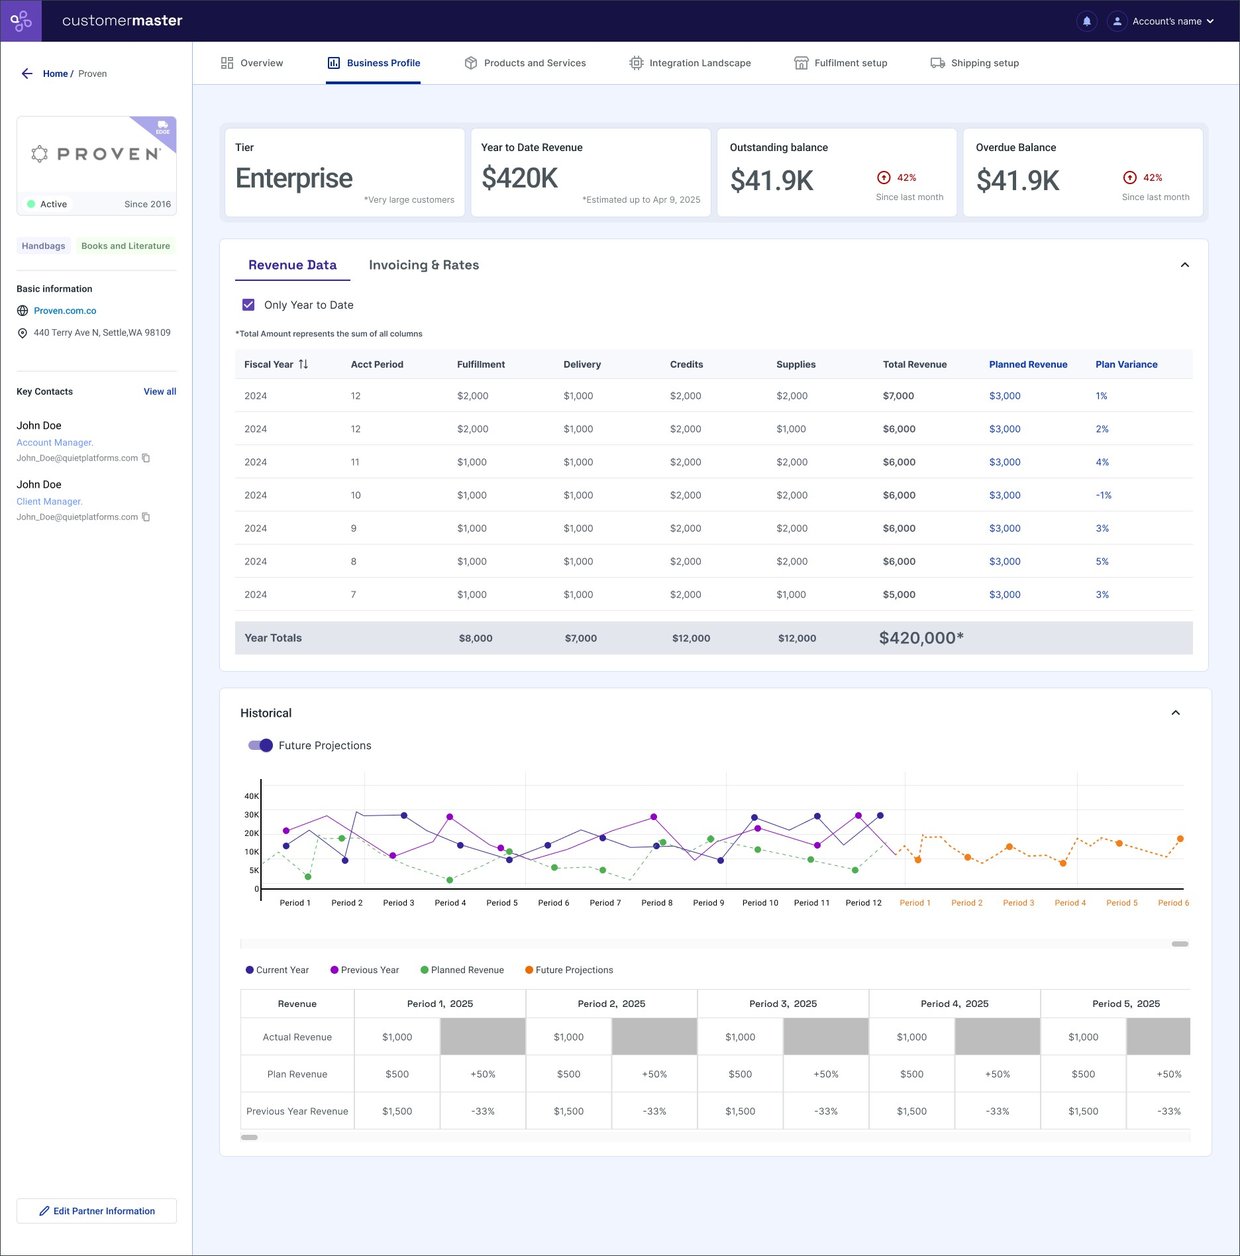Click the Overview tab grid icon
1240x1256 pixels.
click(x=227, y=63)
